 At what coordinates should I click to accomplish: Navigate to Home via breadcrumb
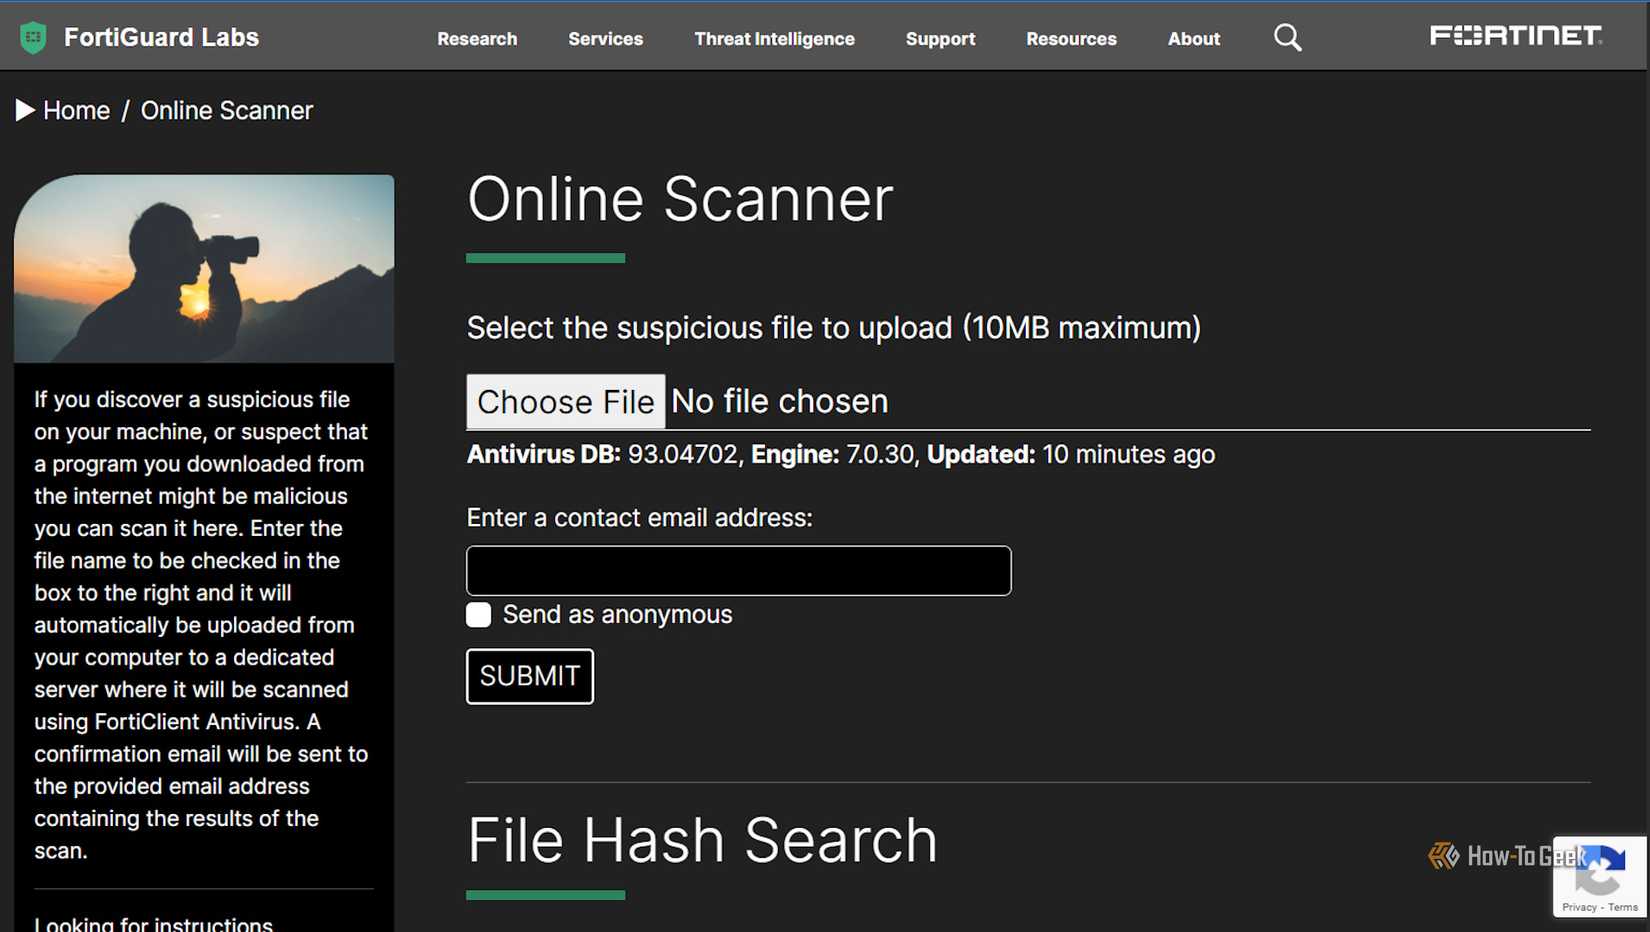(x=76, y=110)
